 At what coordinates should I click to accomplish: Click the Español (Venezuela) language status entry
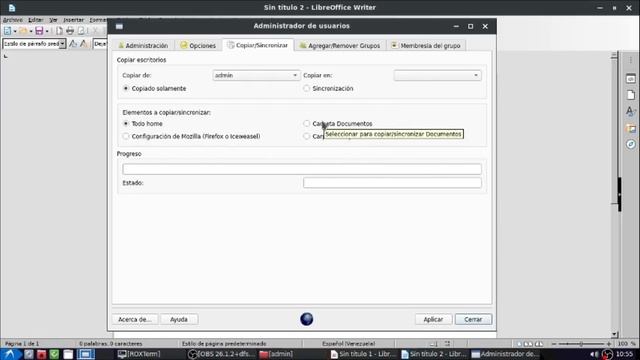pyautogui.click(x=348, y=344)
